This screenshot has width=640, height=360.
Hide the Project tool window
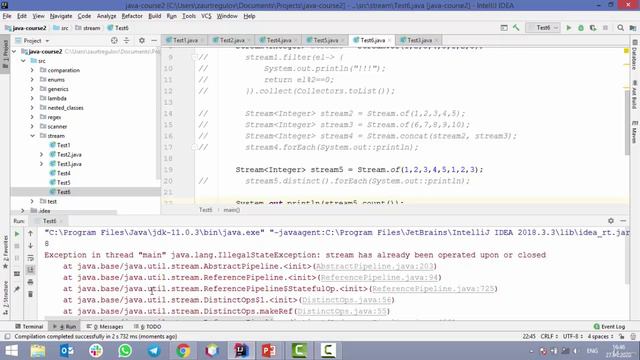click(x=154, y=40)
